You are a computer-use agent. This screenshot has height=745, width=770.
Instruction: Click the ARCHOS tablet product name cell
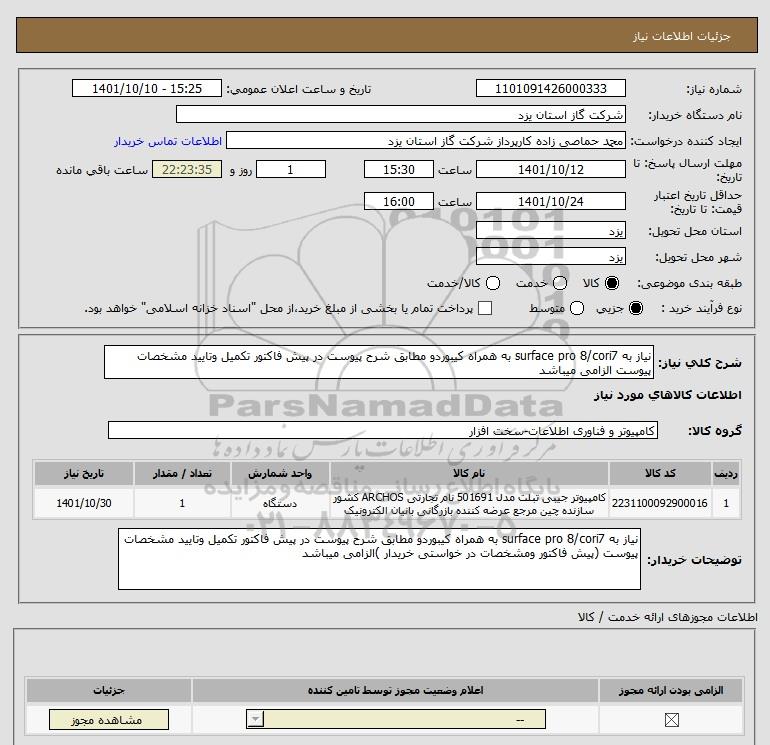coord(469,503)
